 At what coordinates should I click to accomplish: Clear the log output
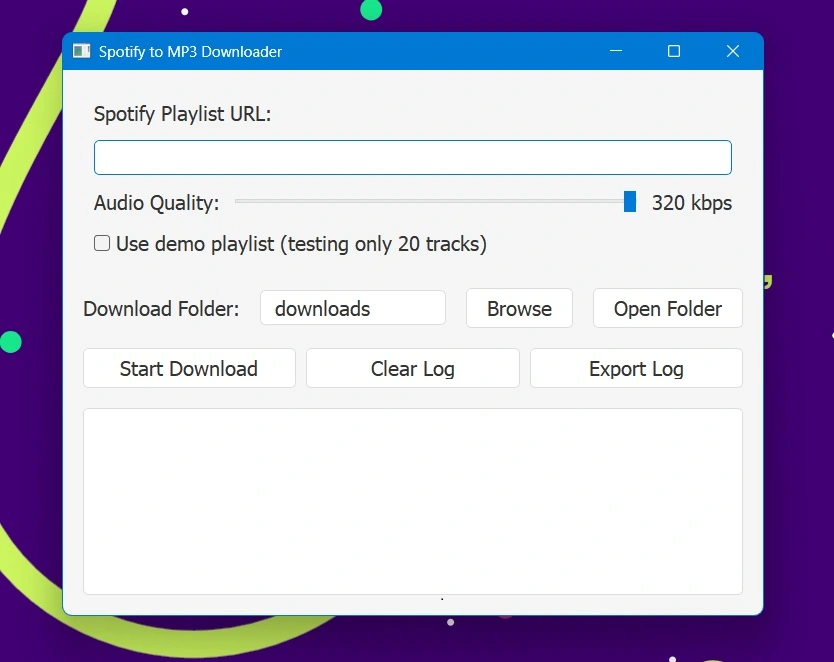click(412, 368)
